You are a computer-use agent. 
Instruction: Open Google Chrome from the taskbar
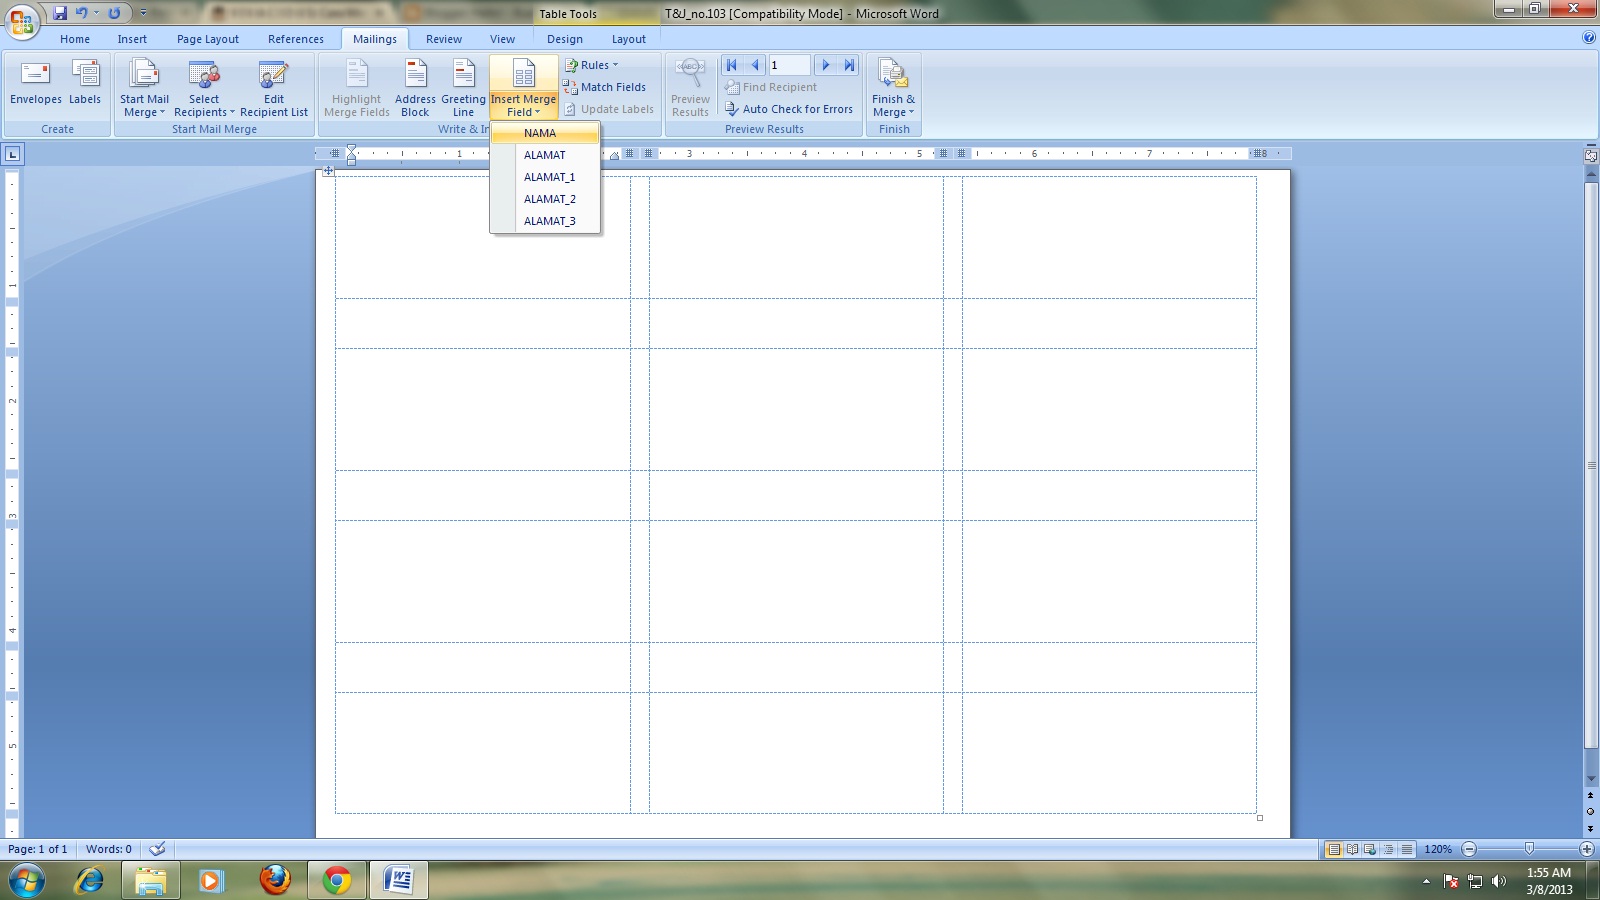[x=337, y=880]
